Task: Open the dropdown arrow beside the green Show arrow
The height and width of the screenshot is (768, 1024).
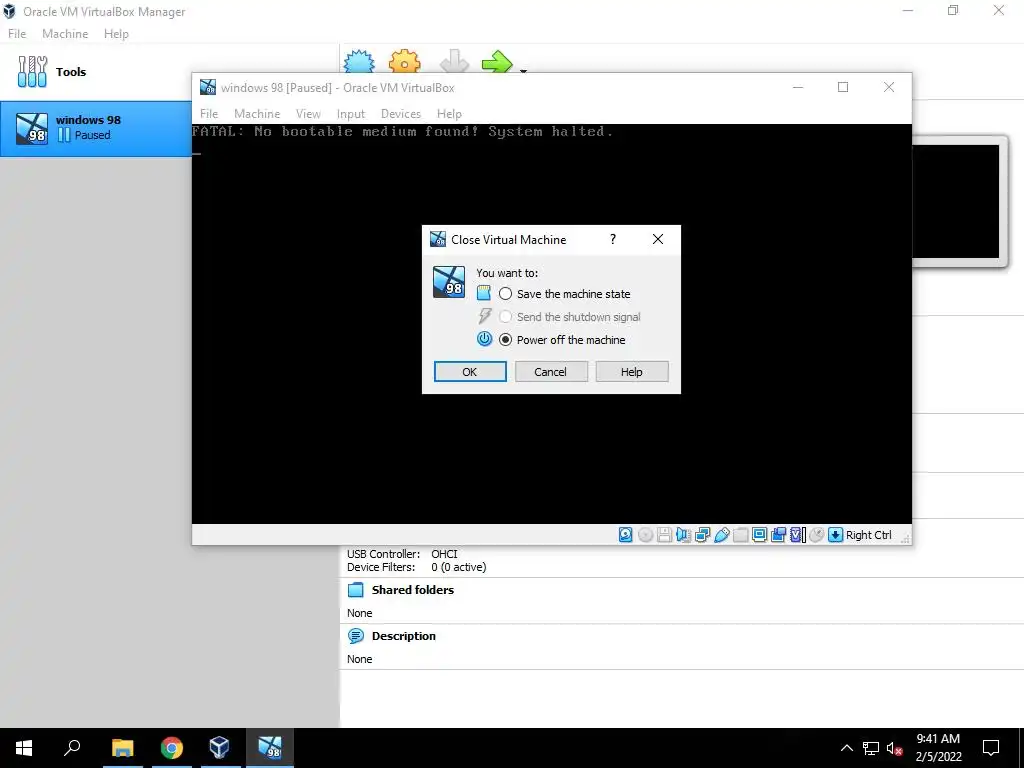Action: (x=523, y=70)
